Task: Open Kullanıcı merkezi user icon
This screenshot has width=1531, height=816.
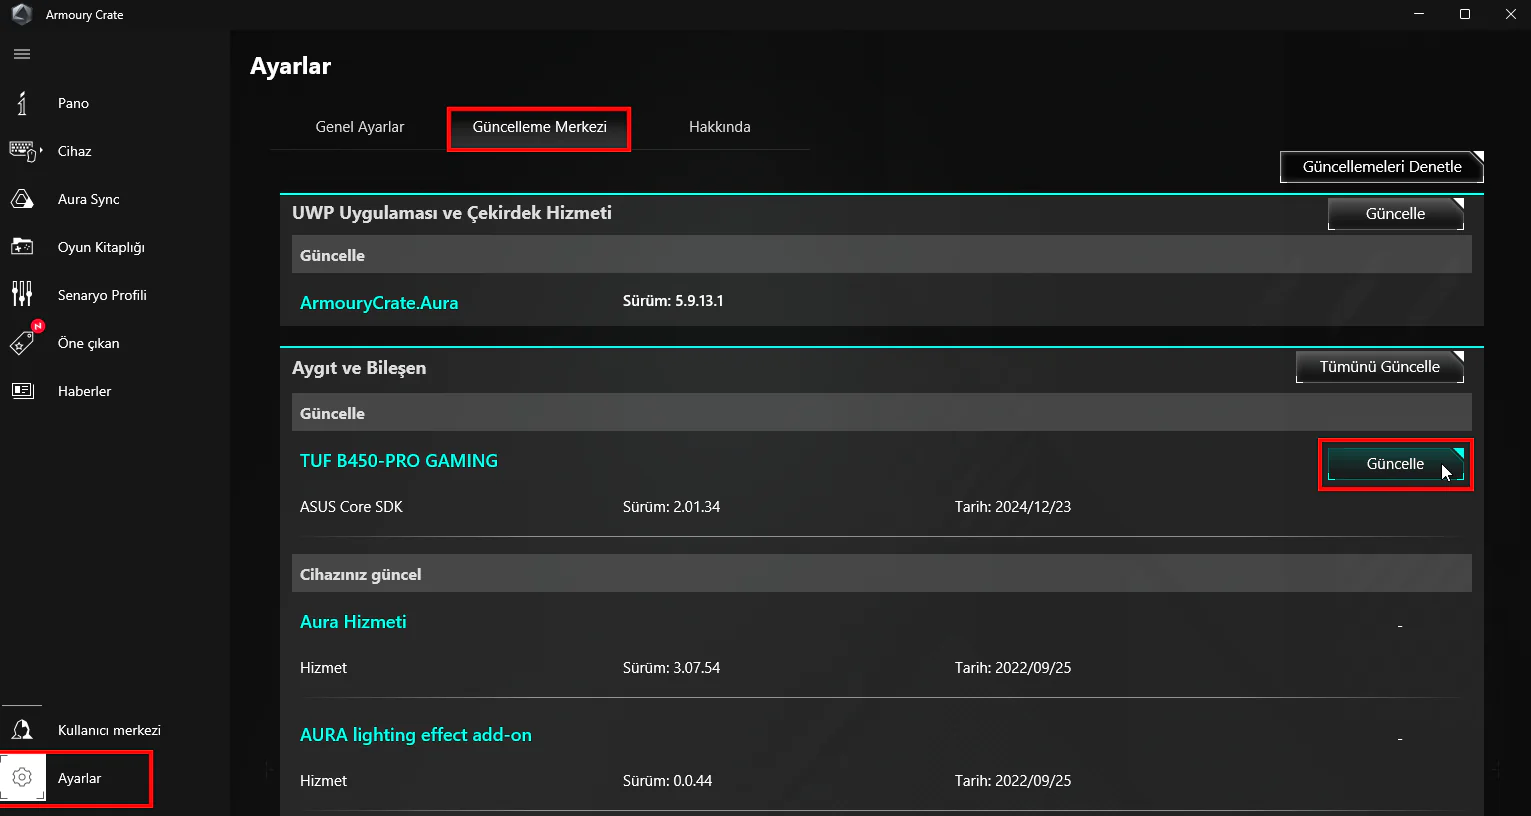Action: pos(22,730)
